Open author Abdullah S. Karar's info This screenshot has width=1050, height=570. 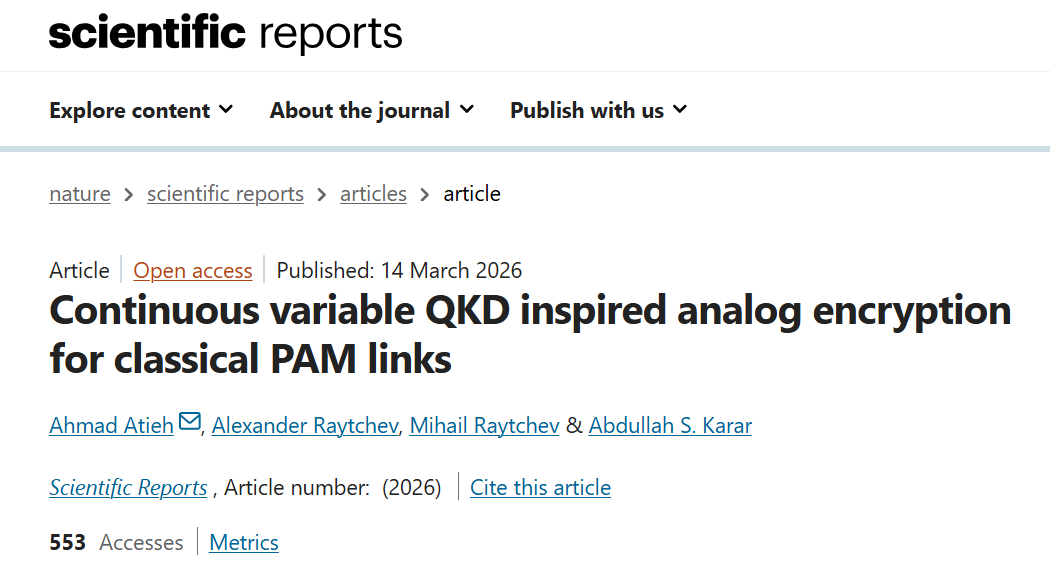click(670, 426)
